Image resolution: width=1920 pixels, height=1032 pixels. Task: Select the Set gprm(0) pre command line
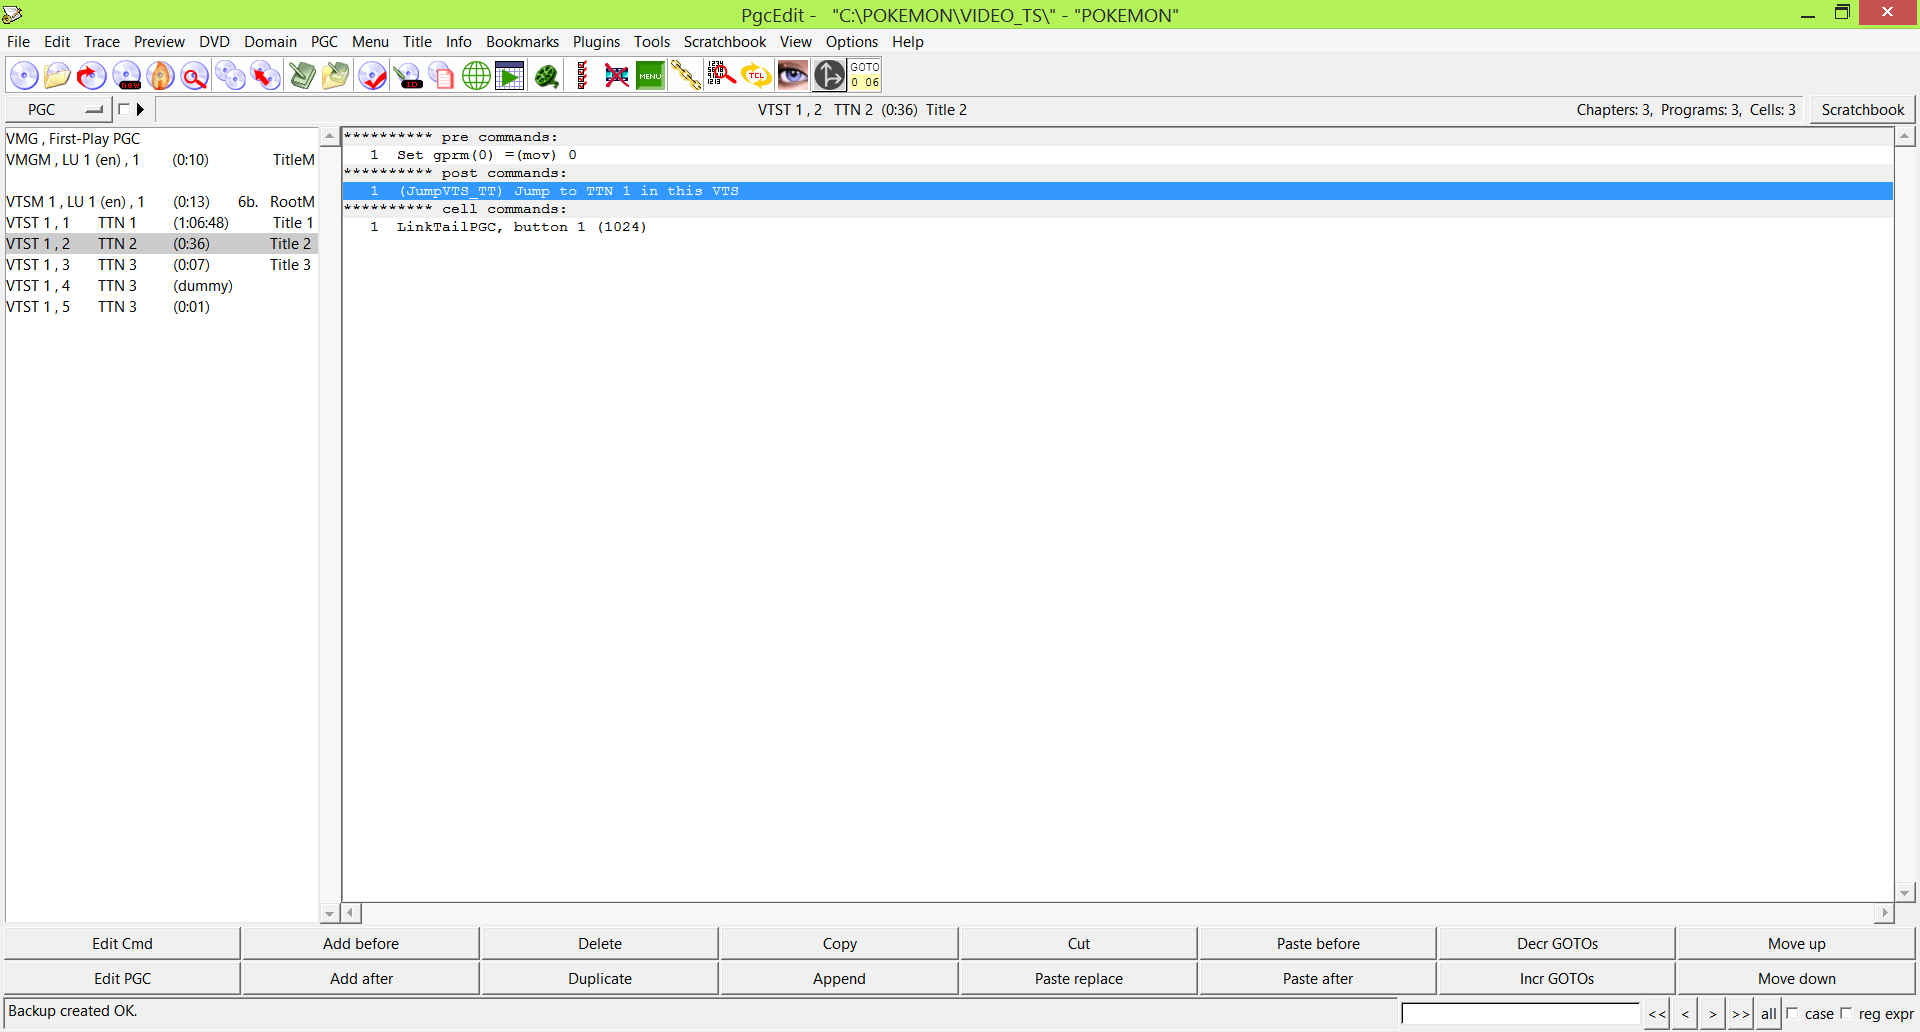(x=1117, y=155)
